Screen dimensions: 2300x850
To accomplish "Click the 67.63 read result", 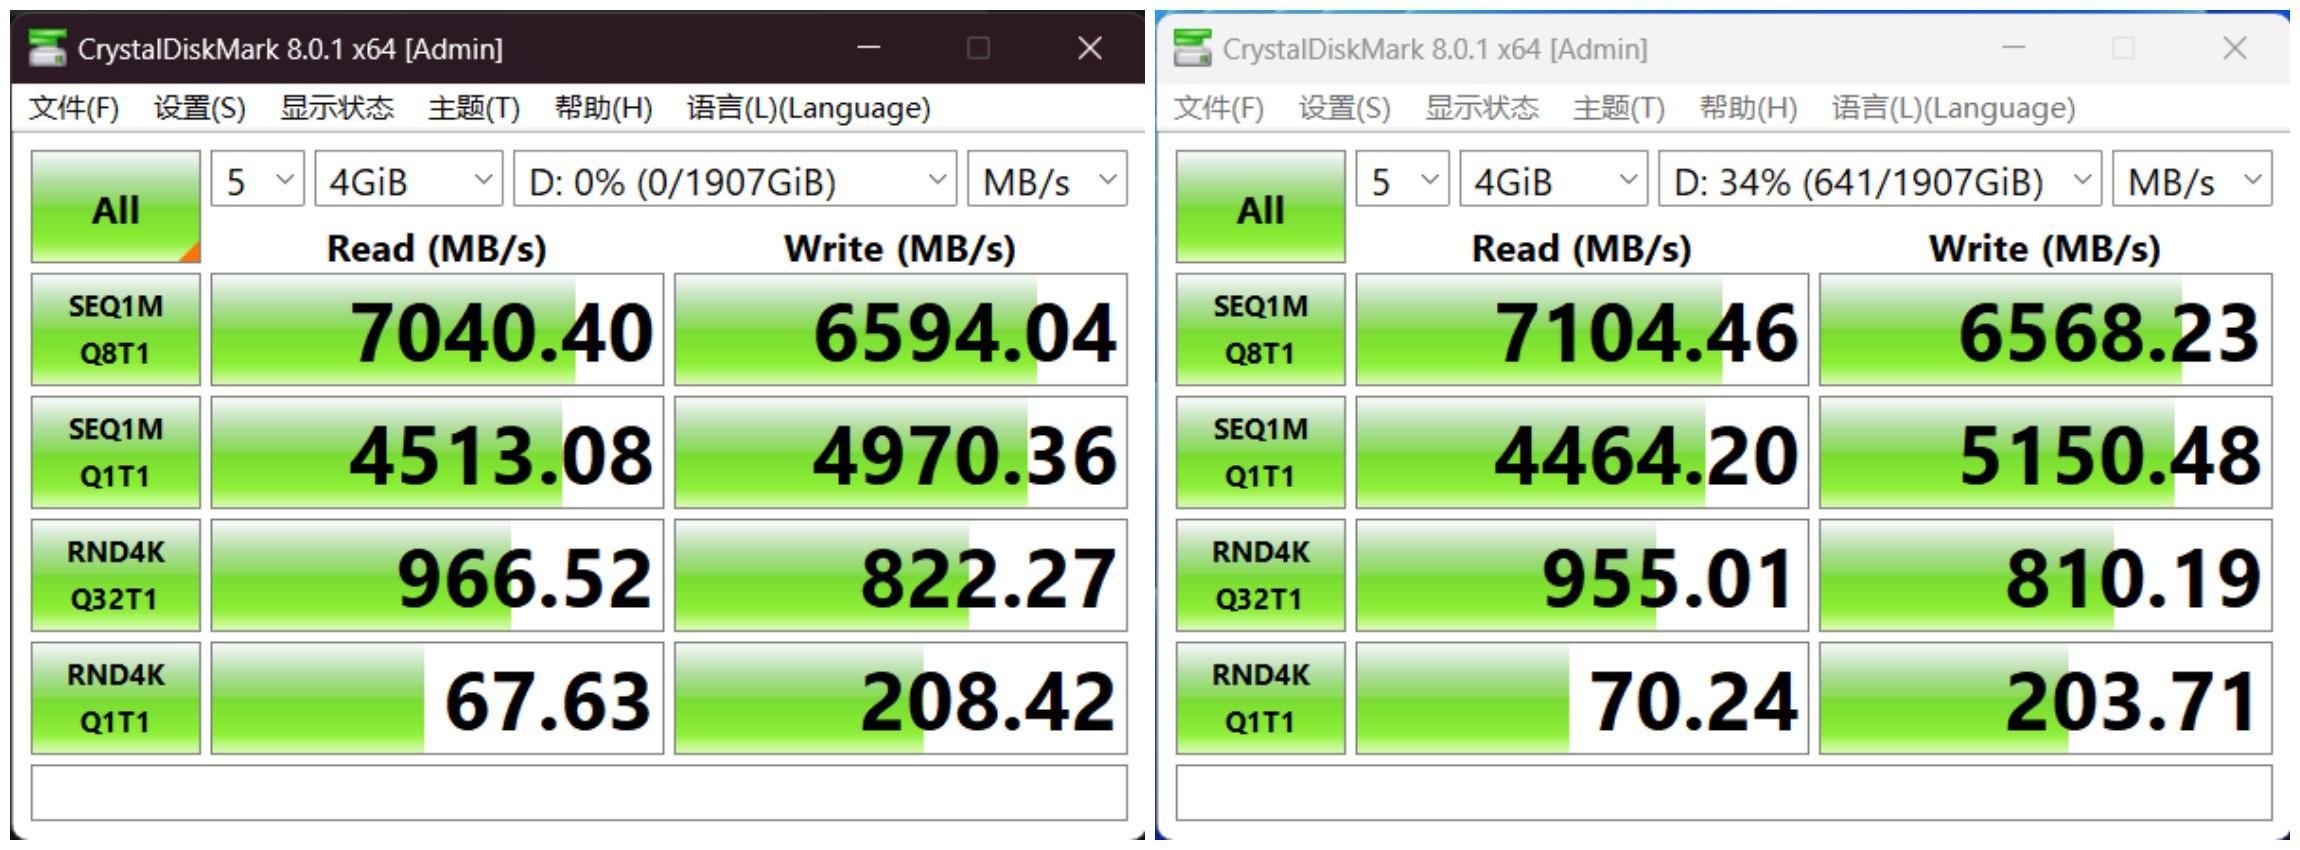I will 437,698.
